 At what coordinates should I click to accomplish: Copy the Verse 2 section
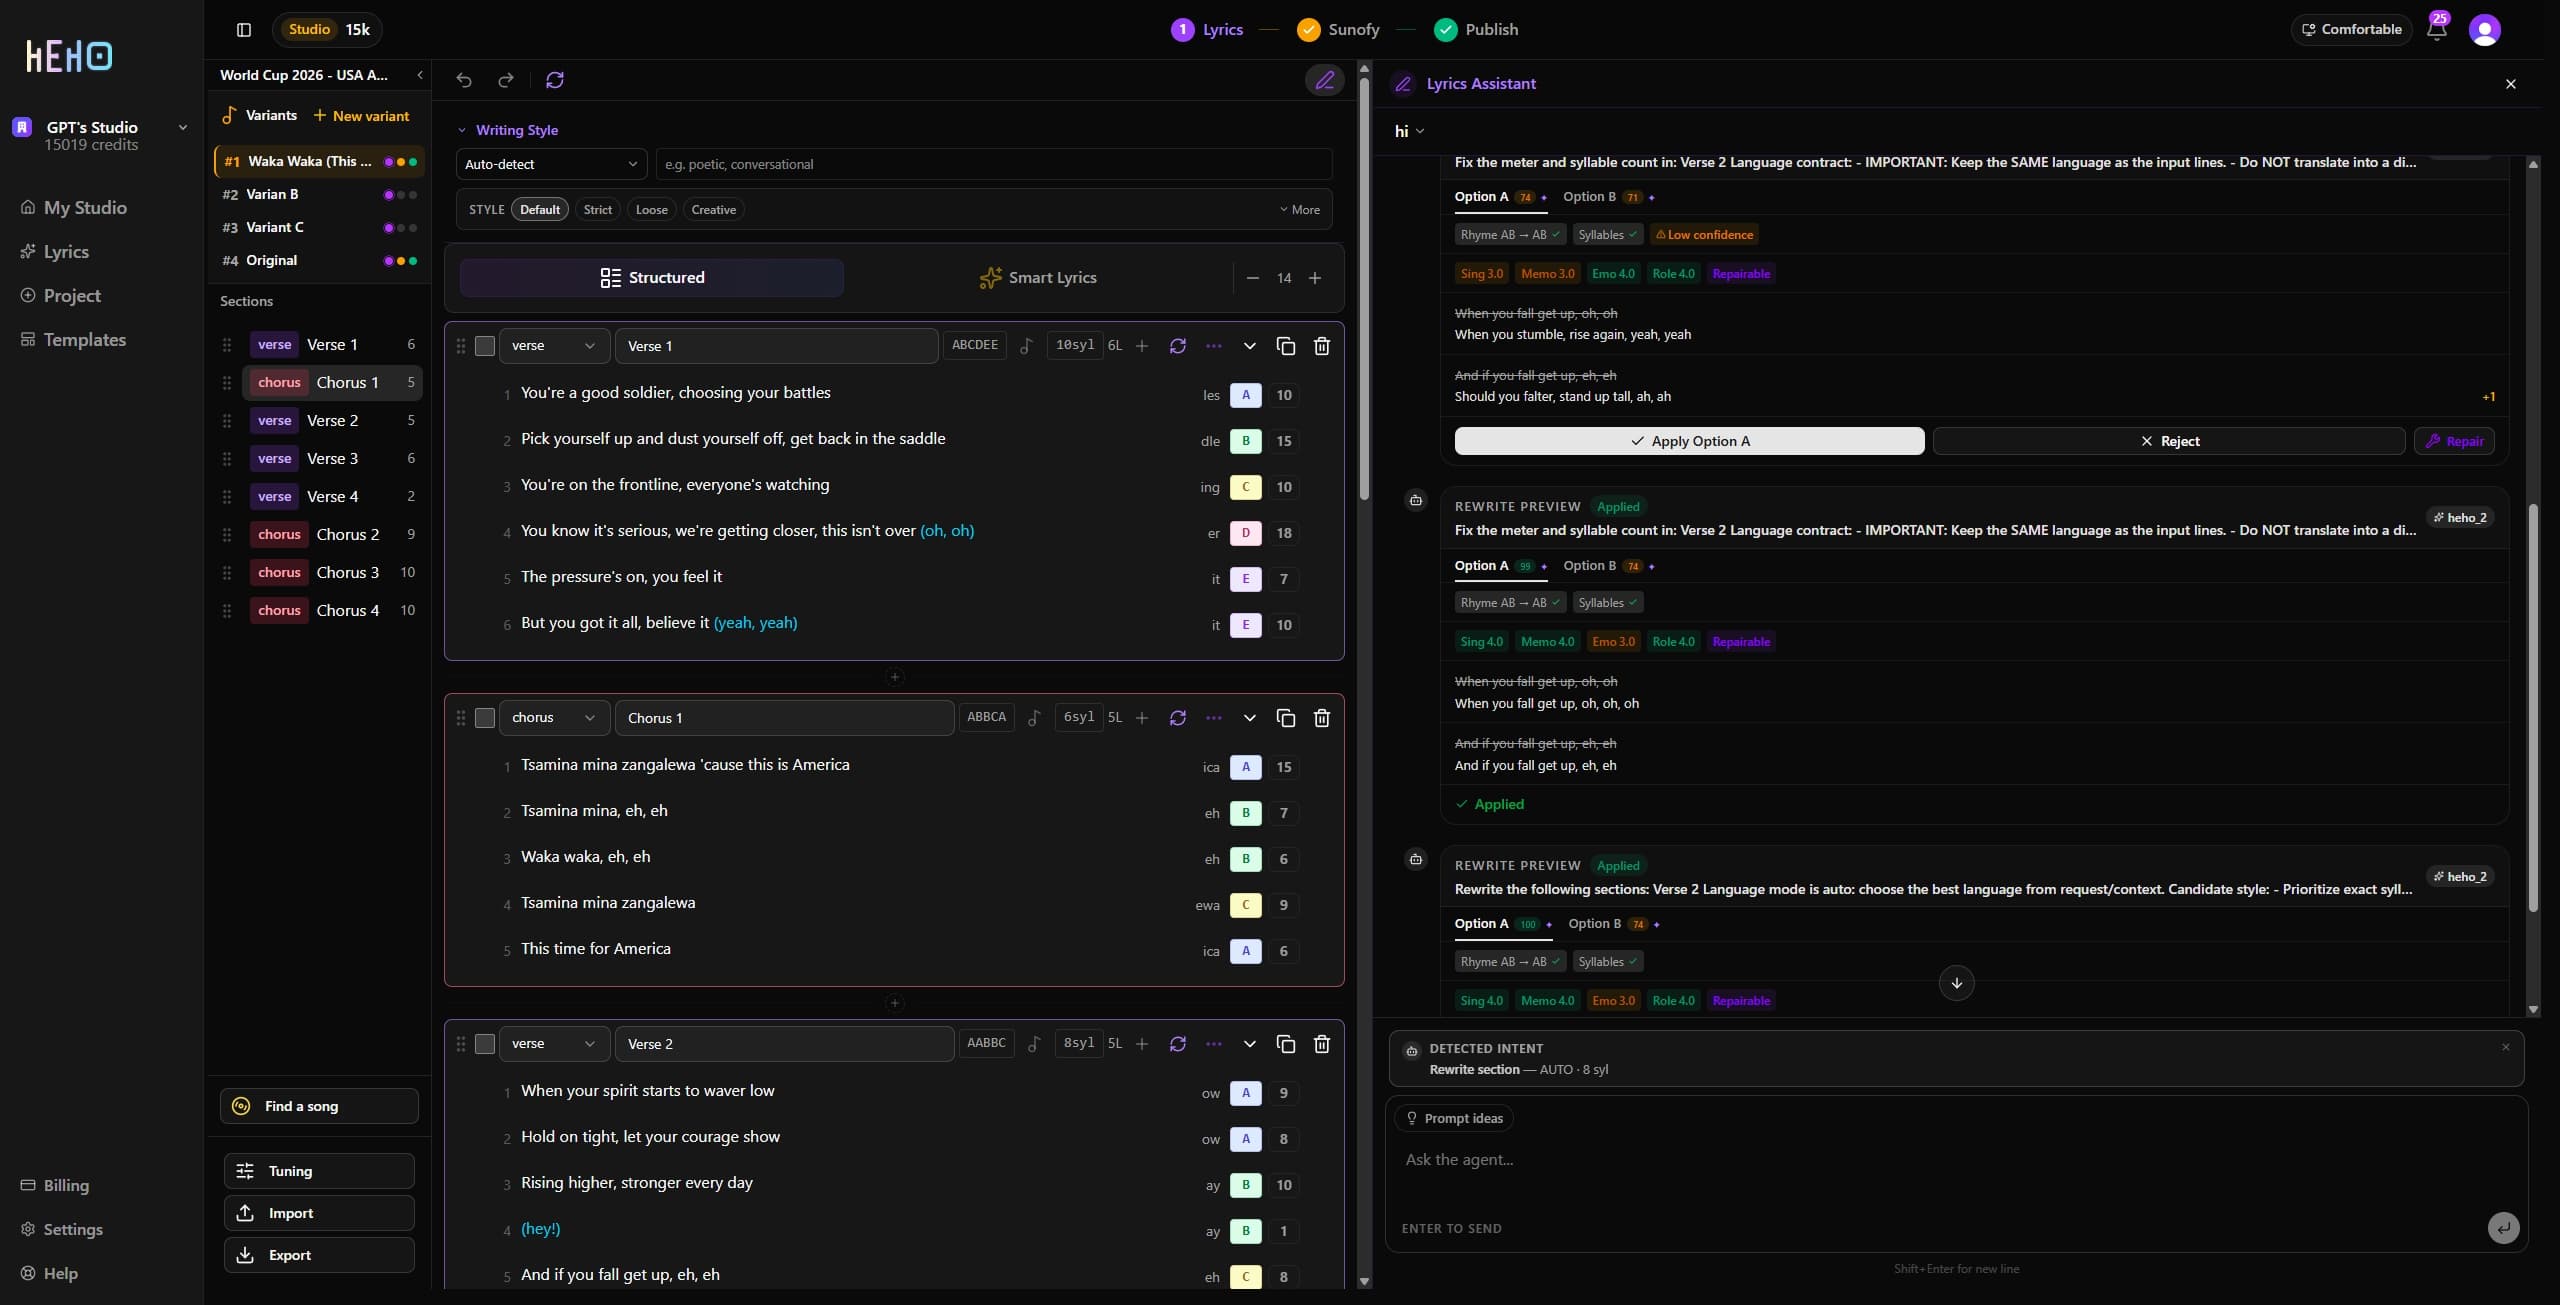(x=1286, y=1044)
